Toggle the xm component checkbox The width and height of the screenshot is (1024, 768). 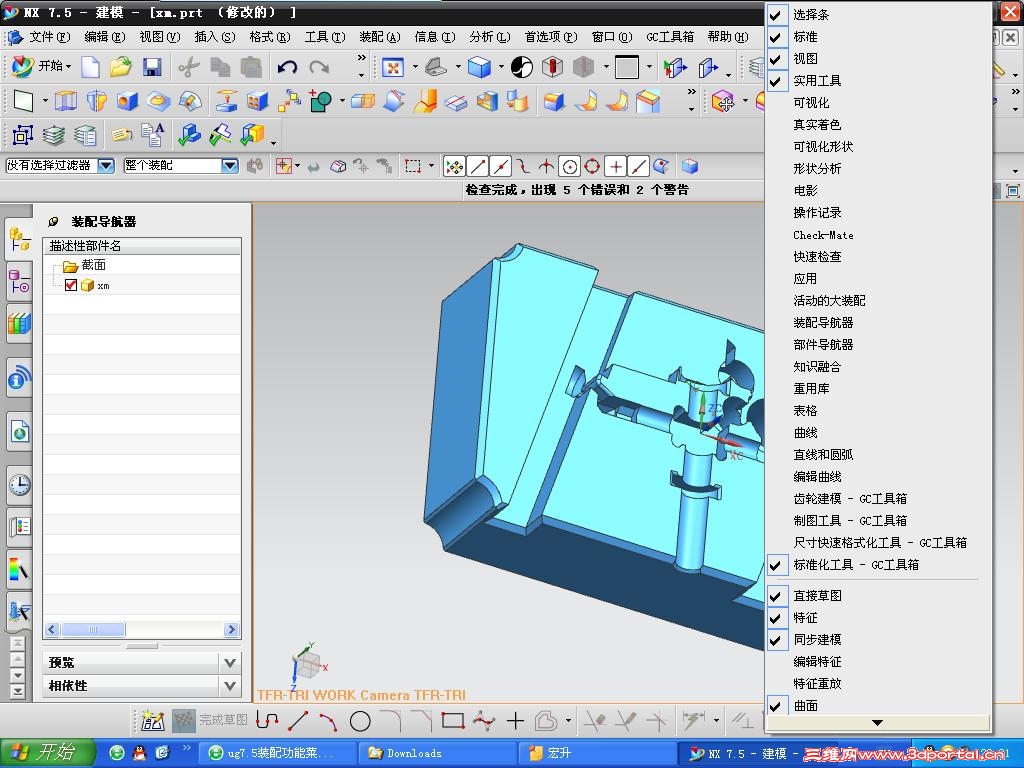tap(71, 285)
